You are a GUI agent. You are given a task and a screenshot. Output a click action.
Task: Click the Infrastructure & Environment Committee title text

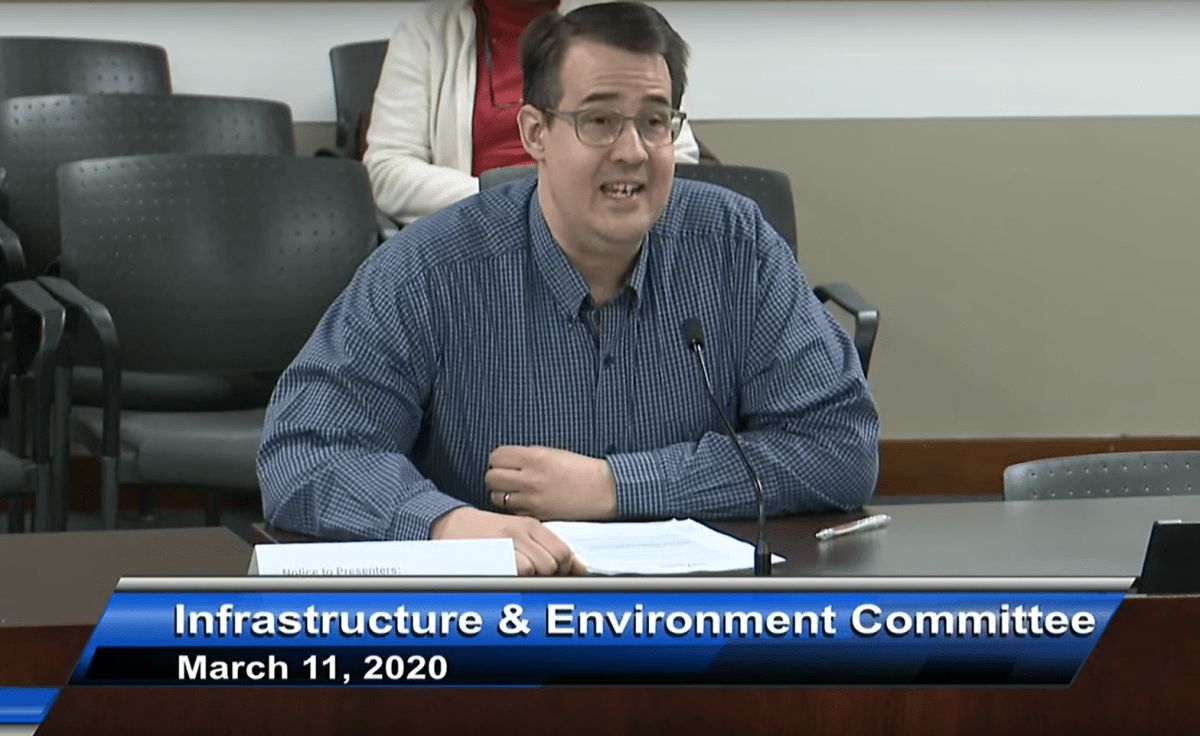tap(634, 621)
